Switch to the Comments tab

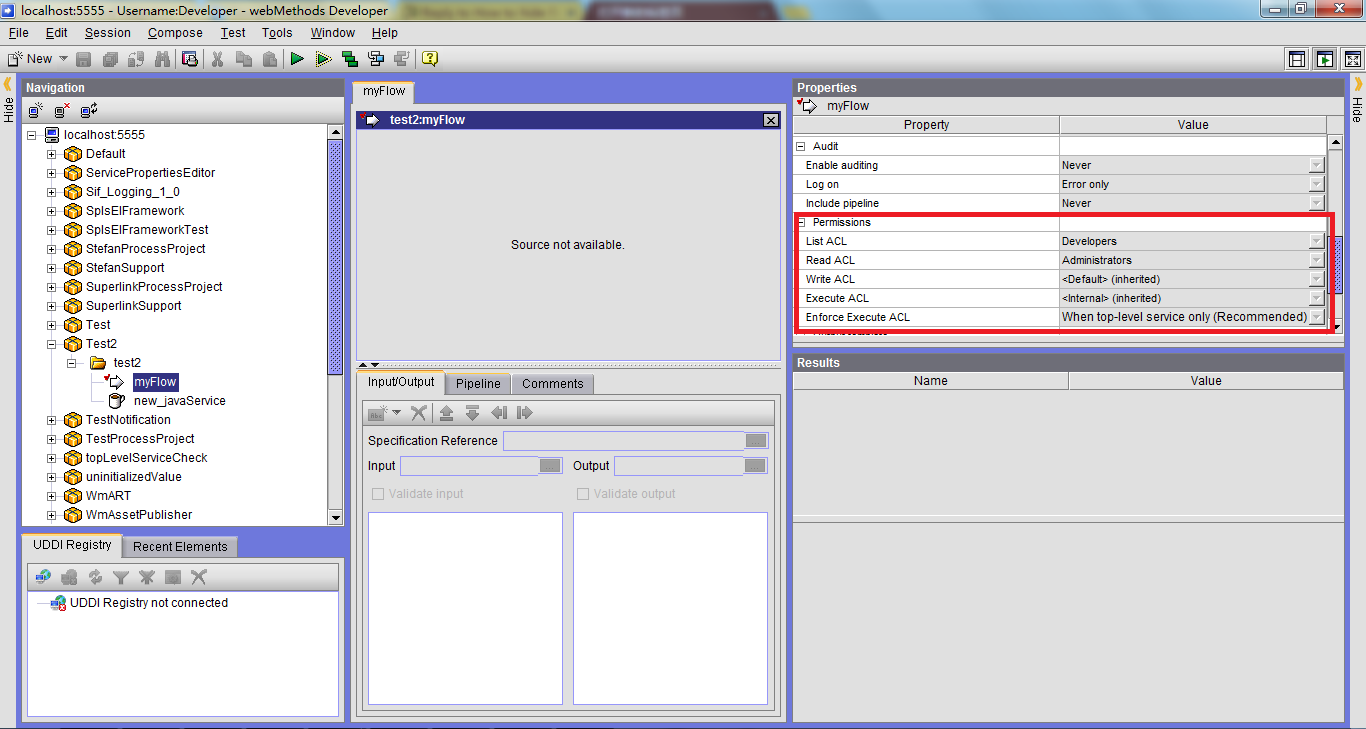click(x=552, y=384)
